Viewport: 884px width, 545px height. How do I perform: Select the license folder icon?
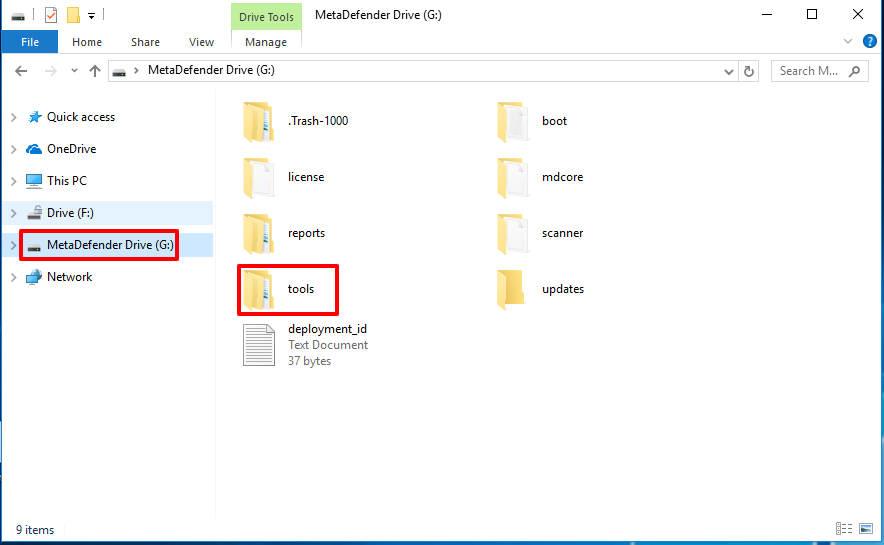(258, 178)
